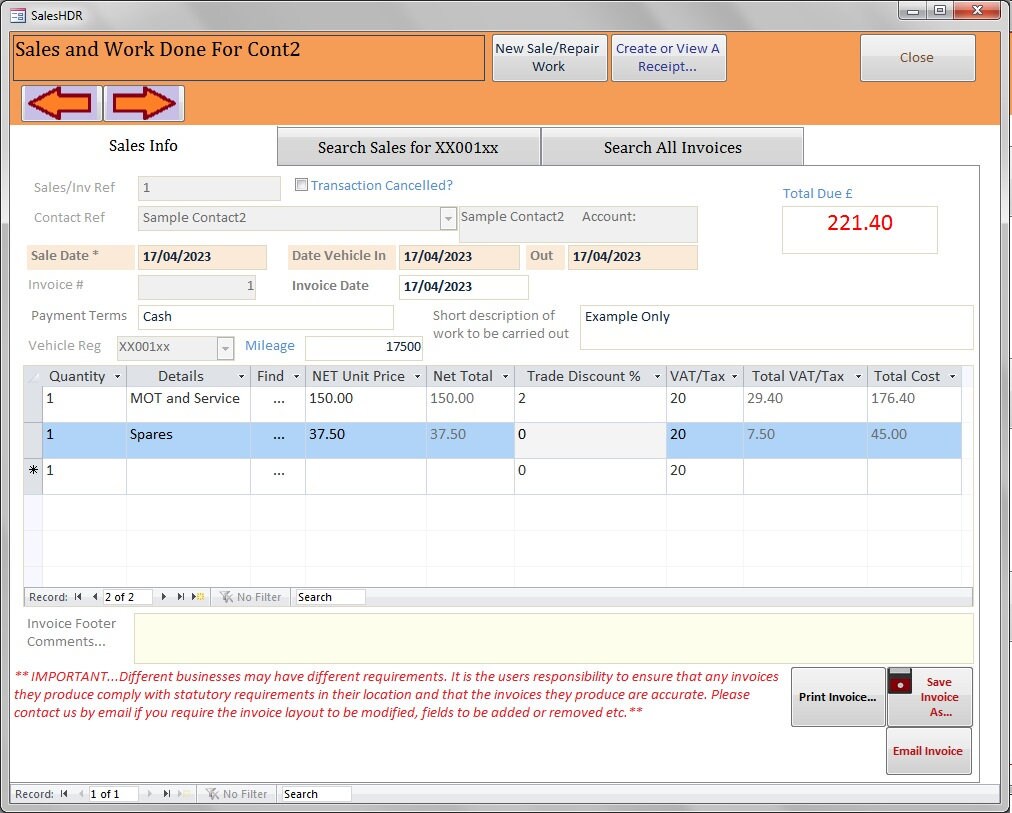The height and width of the screenshot is (813, 1012).
Task: Click the big left arrow to view previous record
Action: 61,103
